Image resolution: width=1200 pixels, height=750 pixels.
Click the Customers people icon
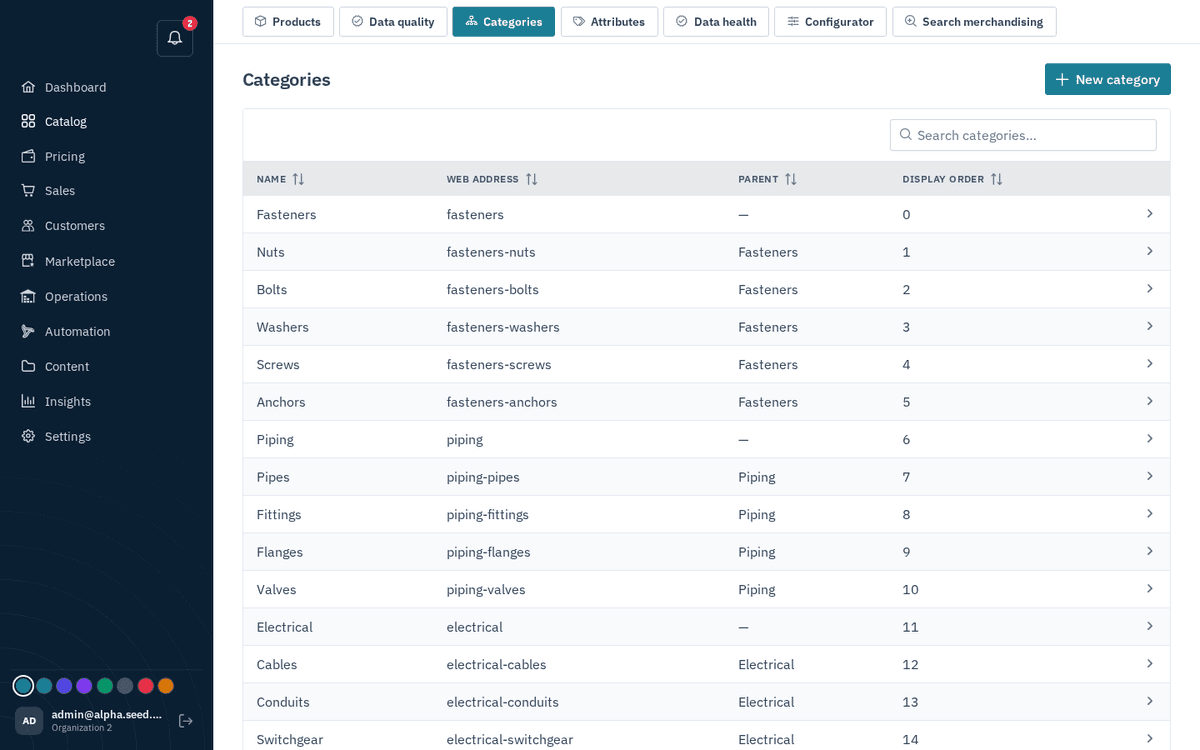pyautogui.click(x=28, y=226)
